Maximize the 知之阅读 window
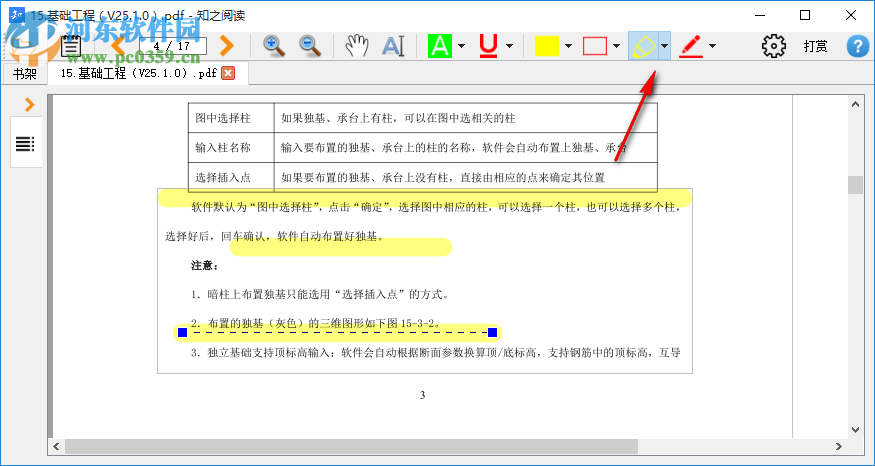 (805, 15)
